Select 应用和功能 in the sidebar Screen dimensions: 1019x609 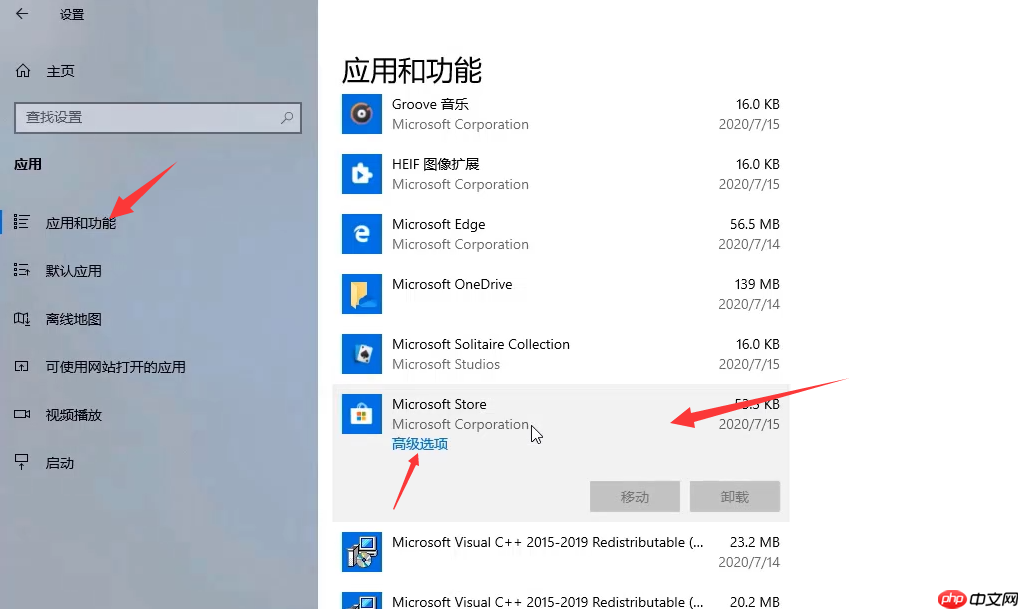pos(23,222)
